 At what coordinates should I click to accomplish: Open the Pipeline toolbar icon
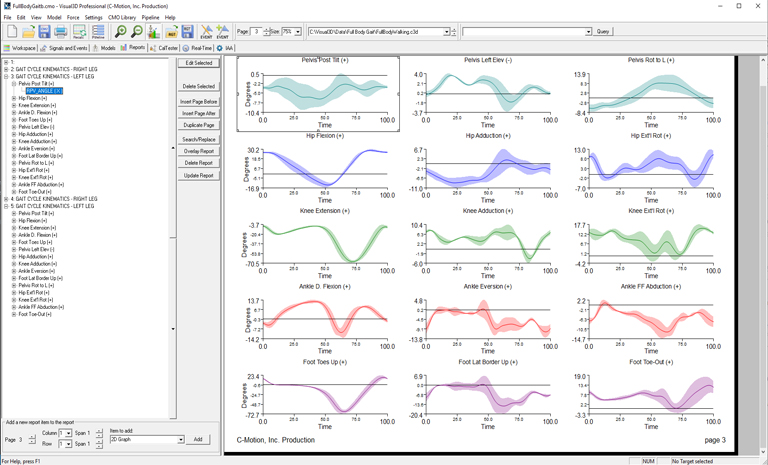(x=98, y=32)
